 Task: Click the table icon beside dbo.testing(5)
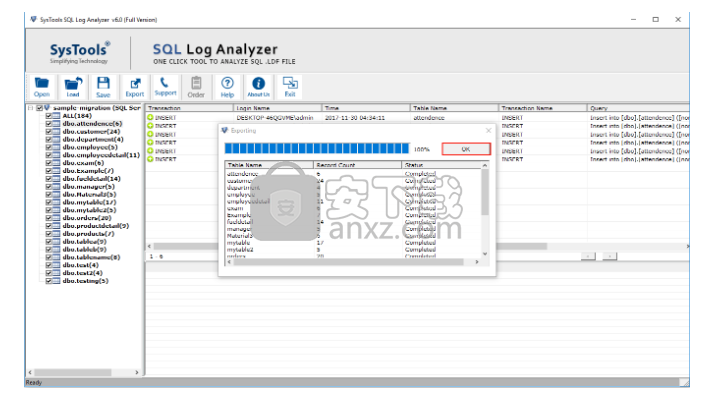(x=56, y=281)
